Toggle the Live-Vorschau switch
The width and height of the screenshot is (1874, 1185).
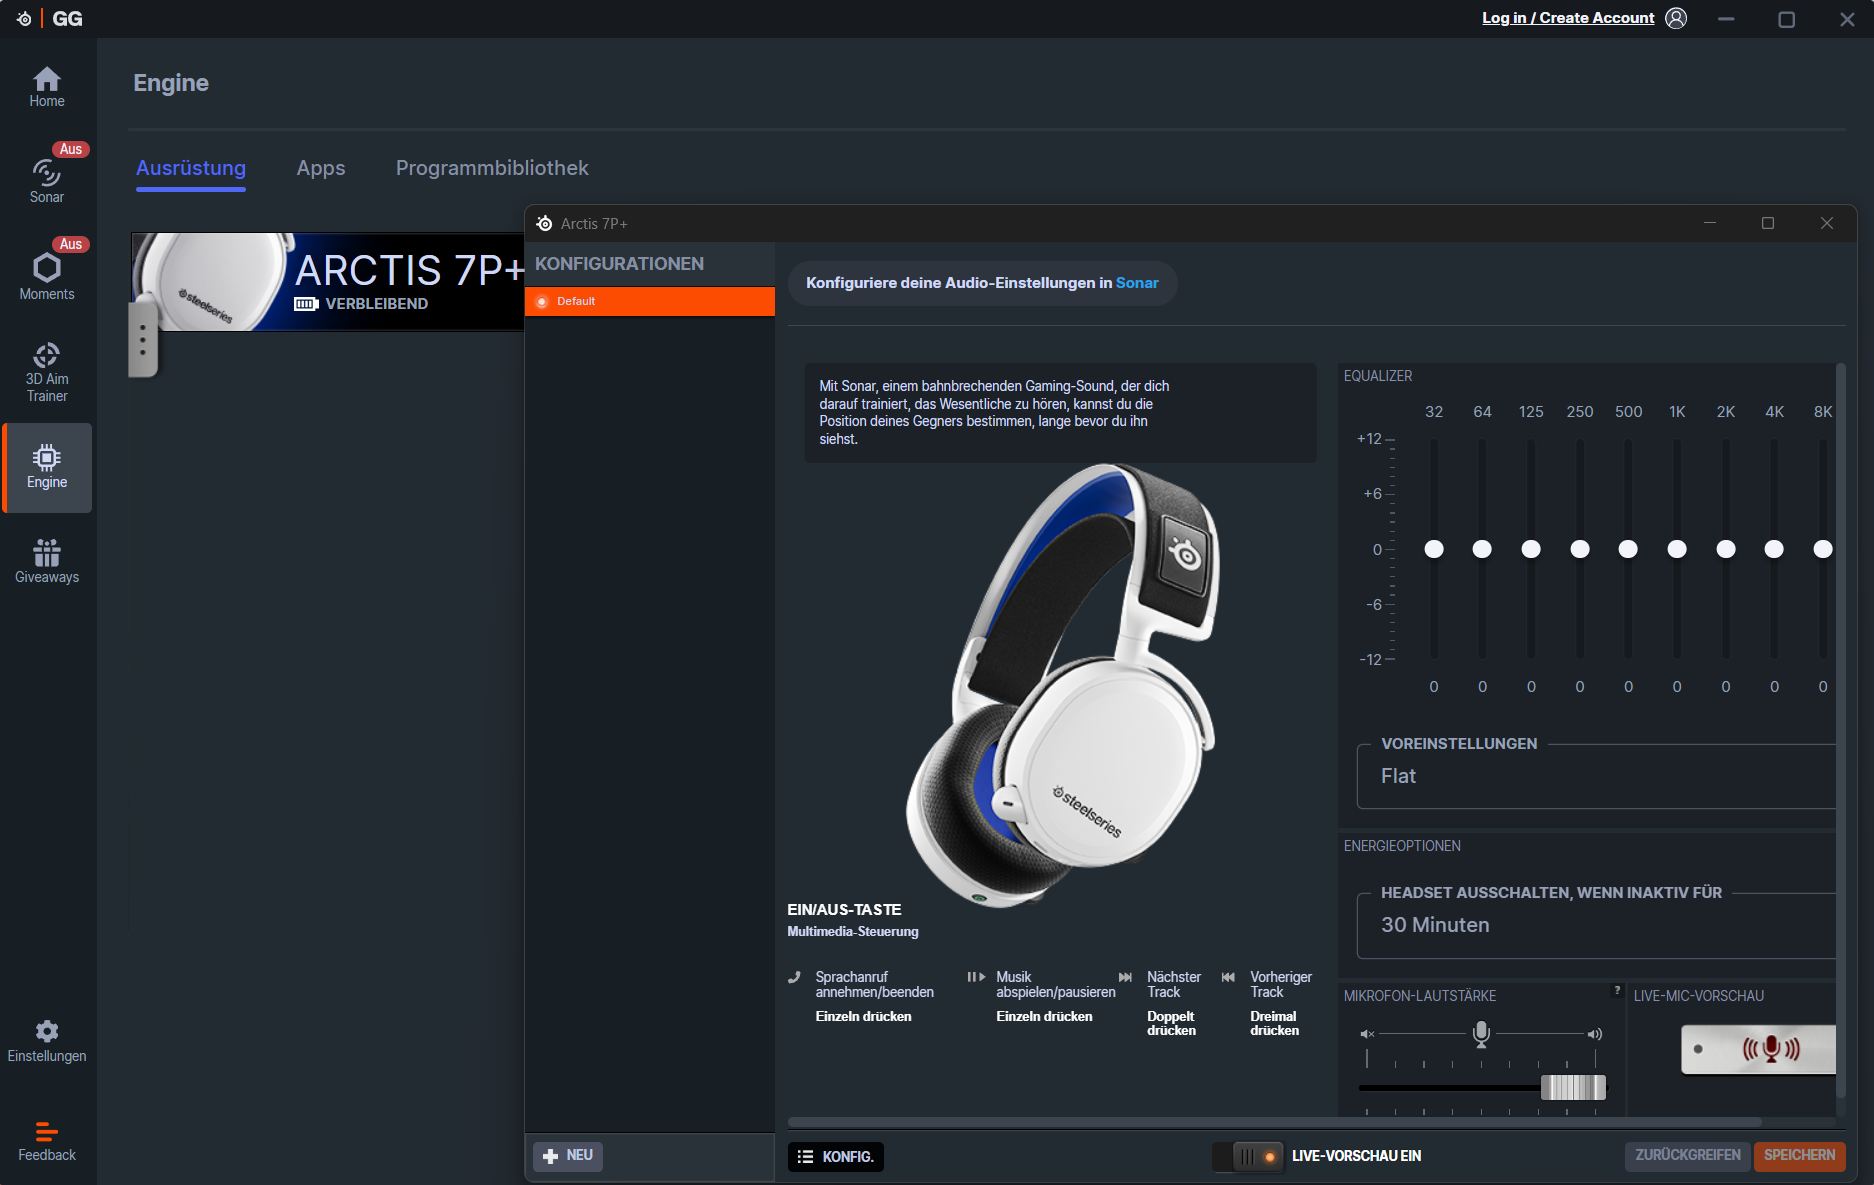1247,1157
